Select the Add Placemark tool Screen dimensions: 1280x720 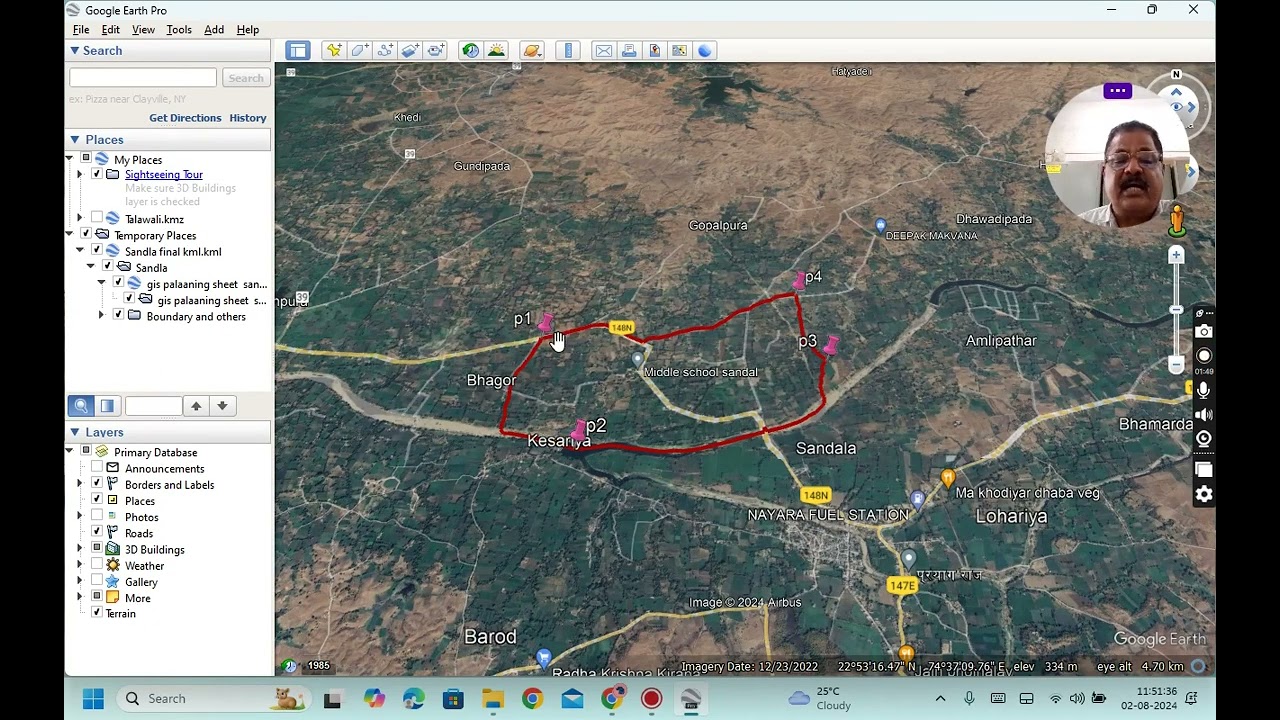point(334,50)
